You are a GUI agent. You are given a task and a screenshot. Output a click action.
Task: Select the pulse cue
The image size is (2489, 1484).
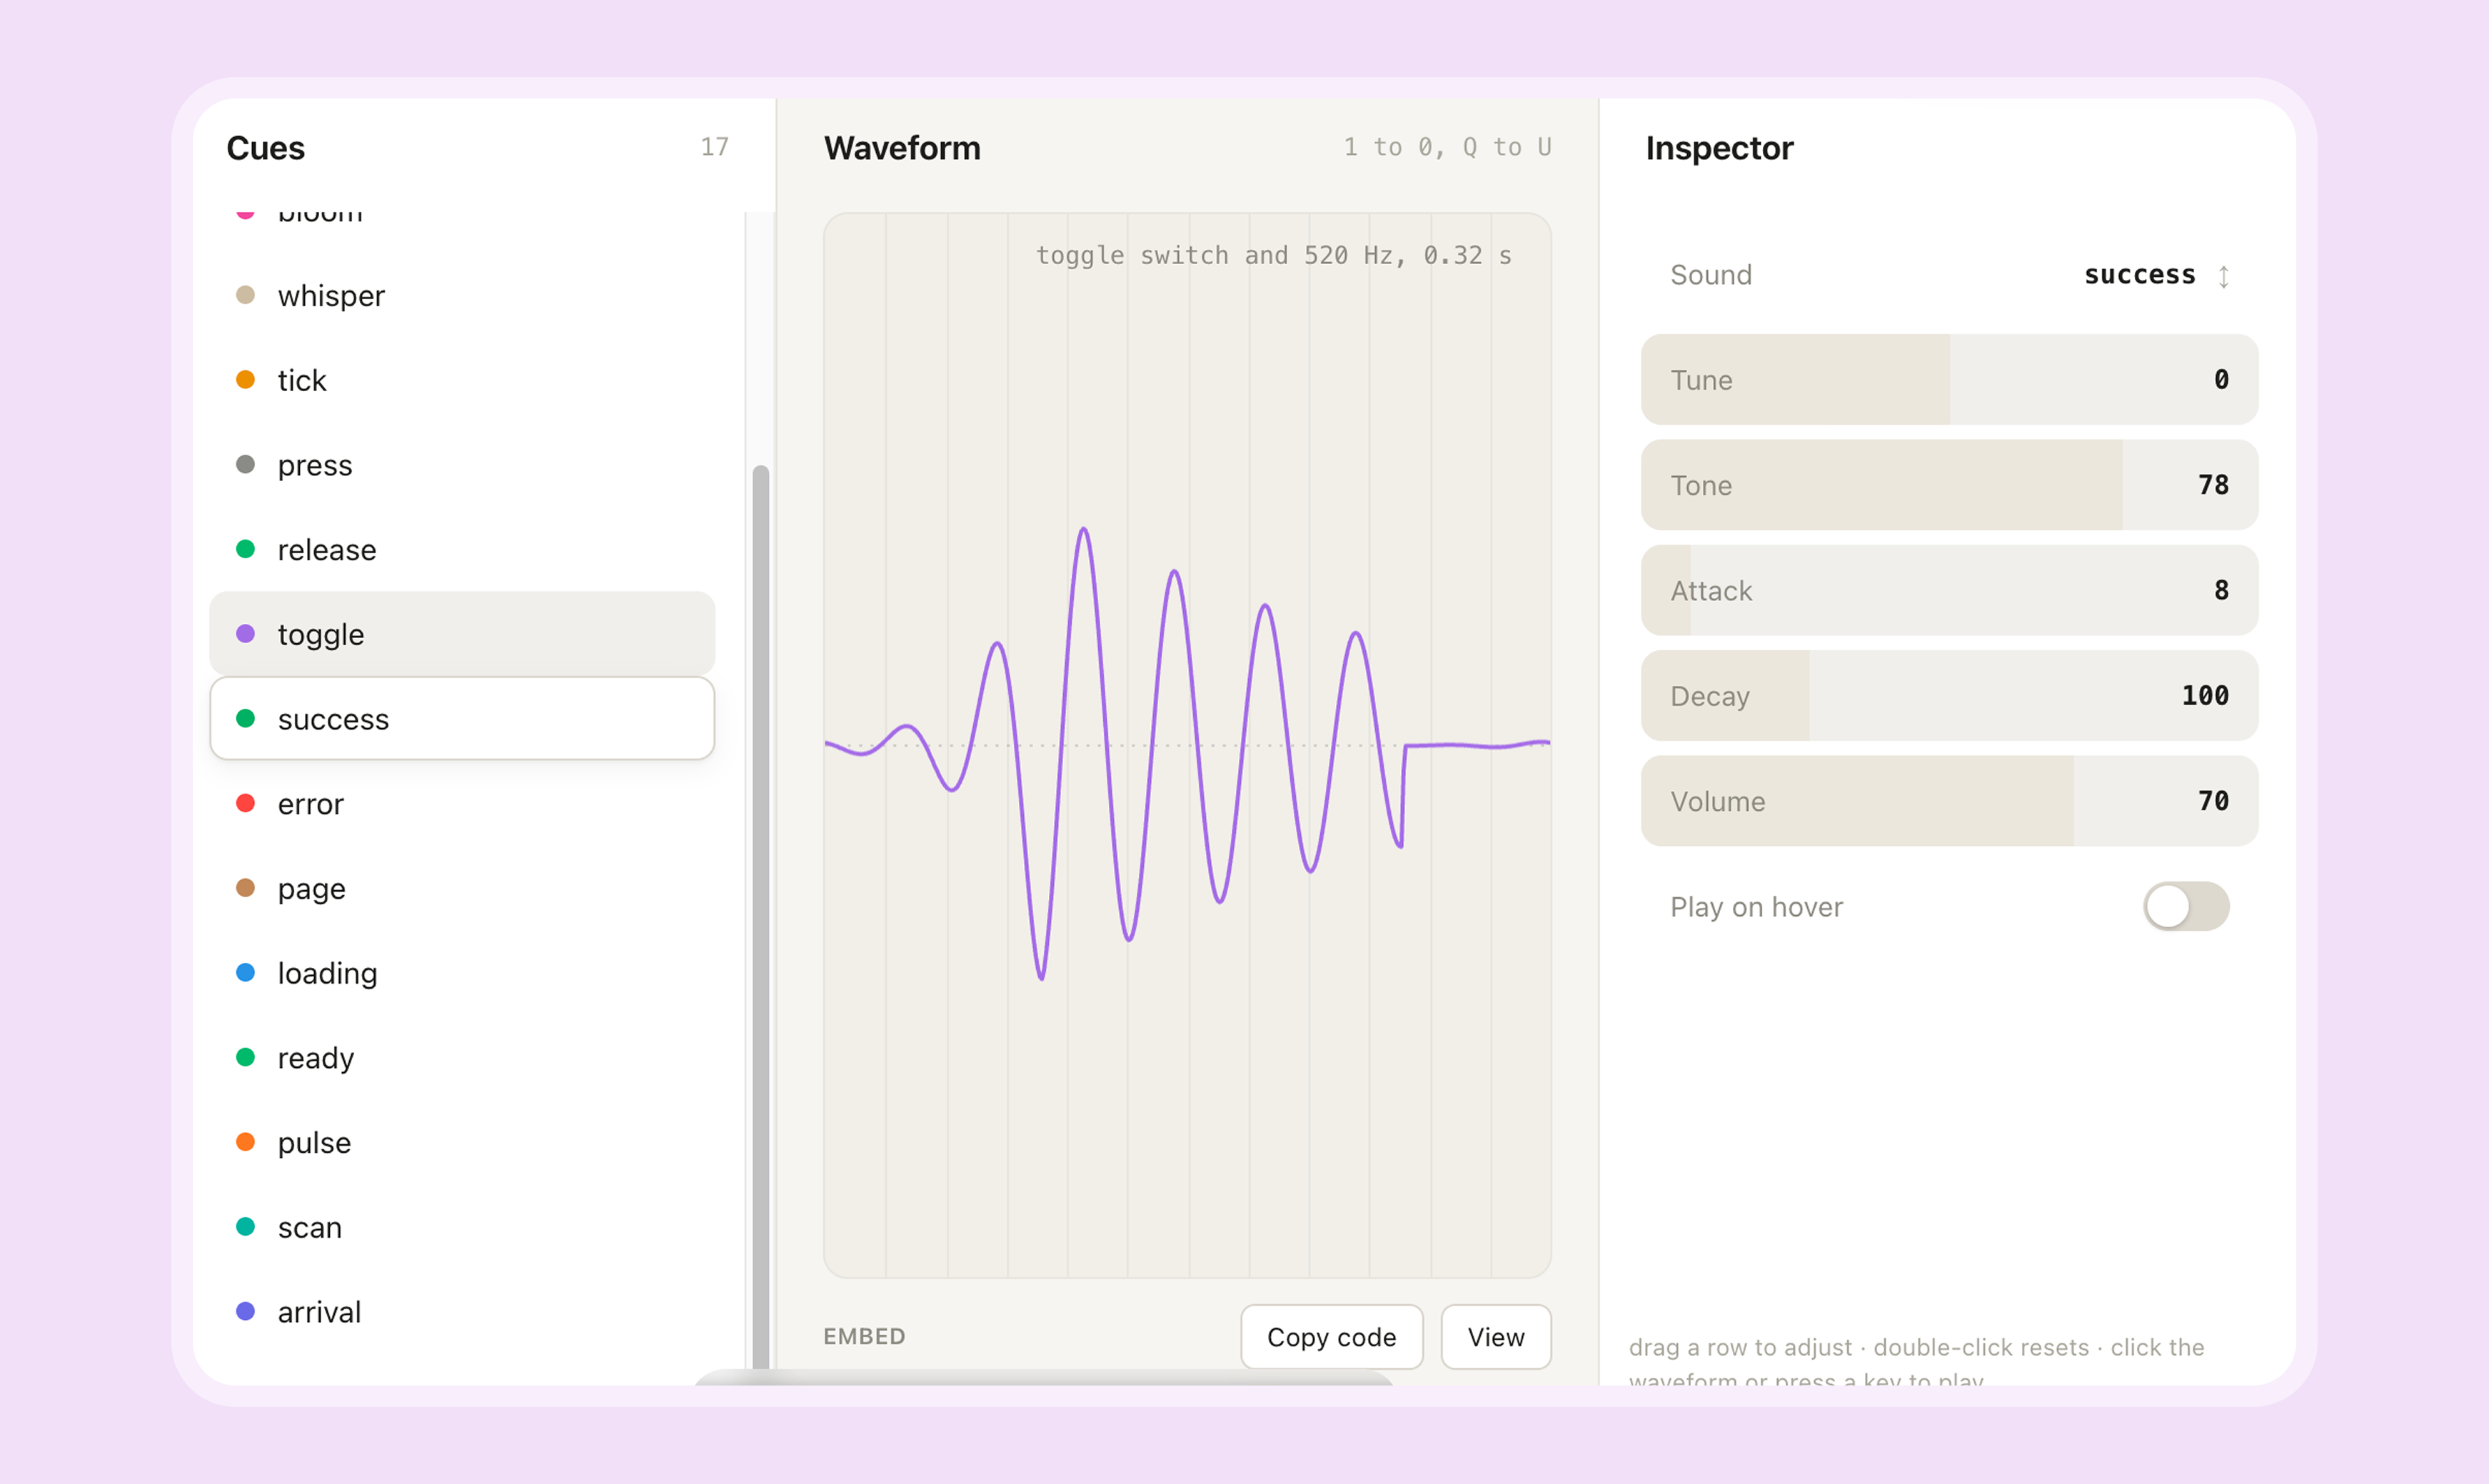pyautogui.click(x=462, y=1142)
